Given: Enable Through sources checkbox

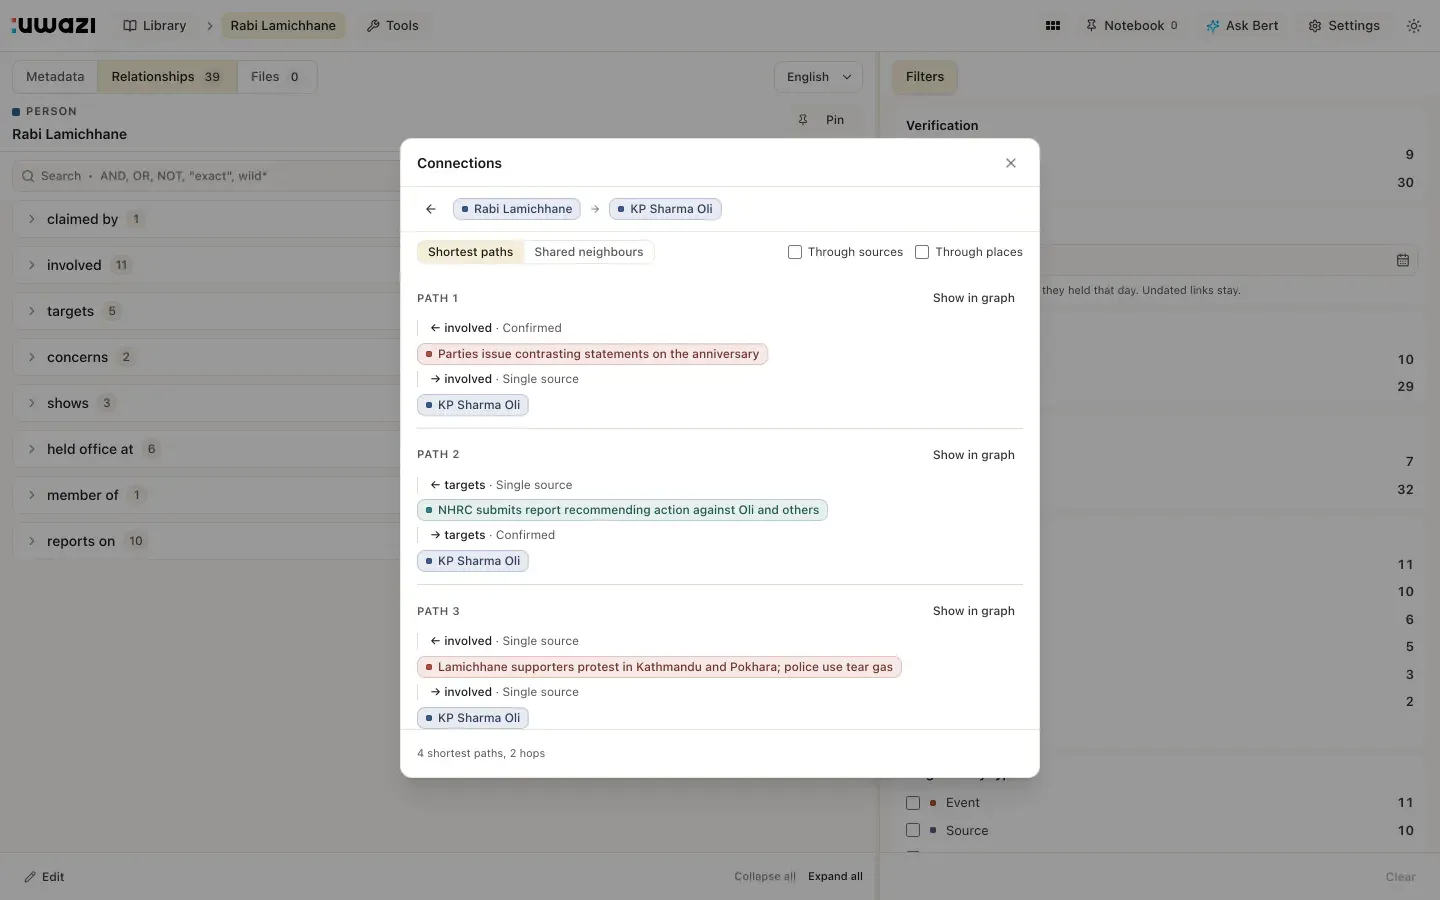Looking at the screenshot, I should coord(795,252).
